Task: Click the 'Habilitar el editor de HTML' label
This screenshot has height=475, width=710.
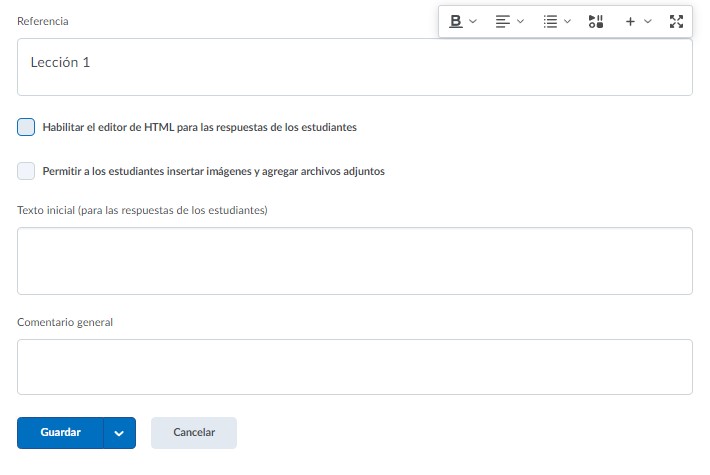Action: [x=200, y=127]
